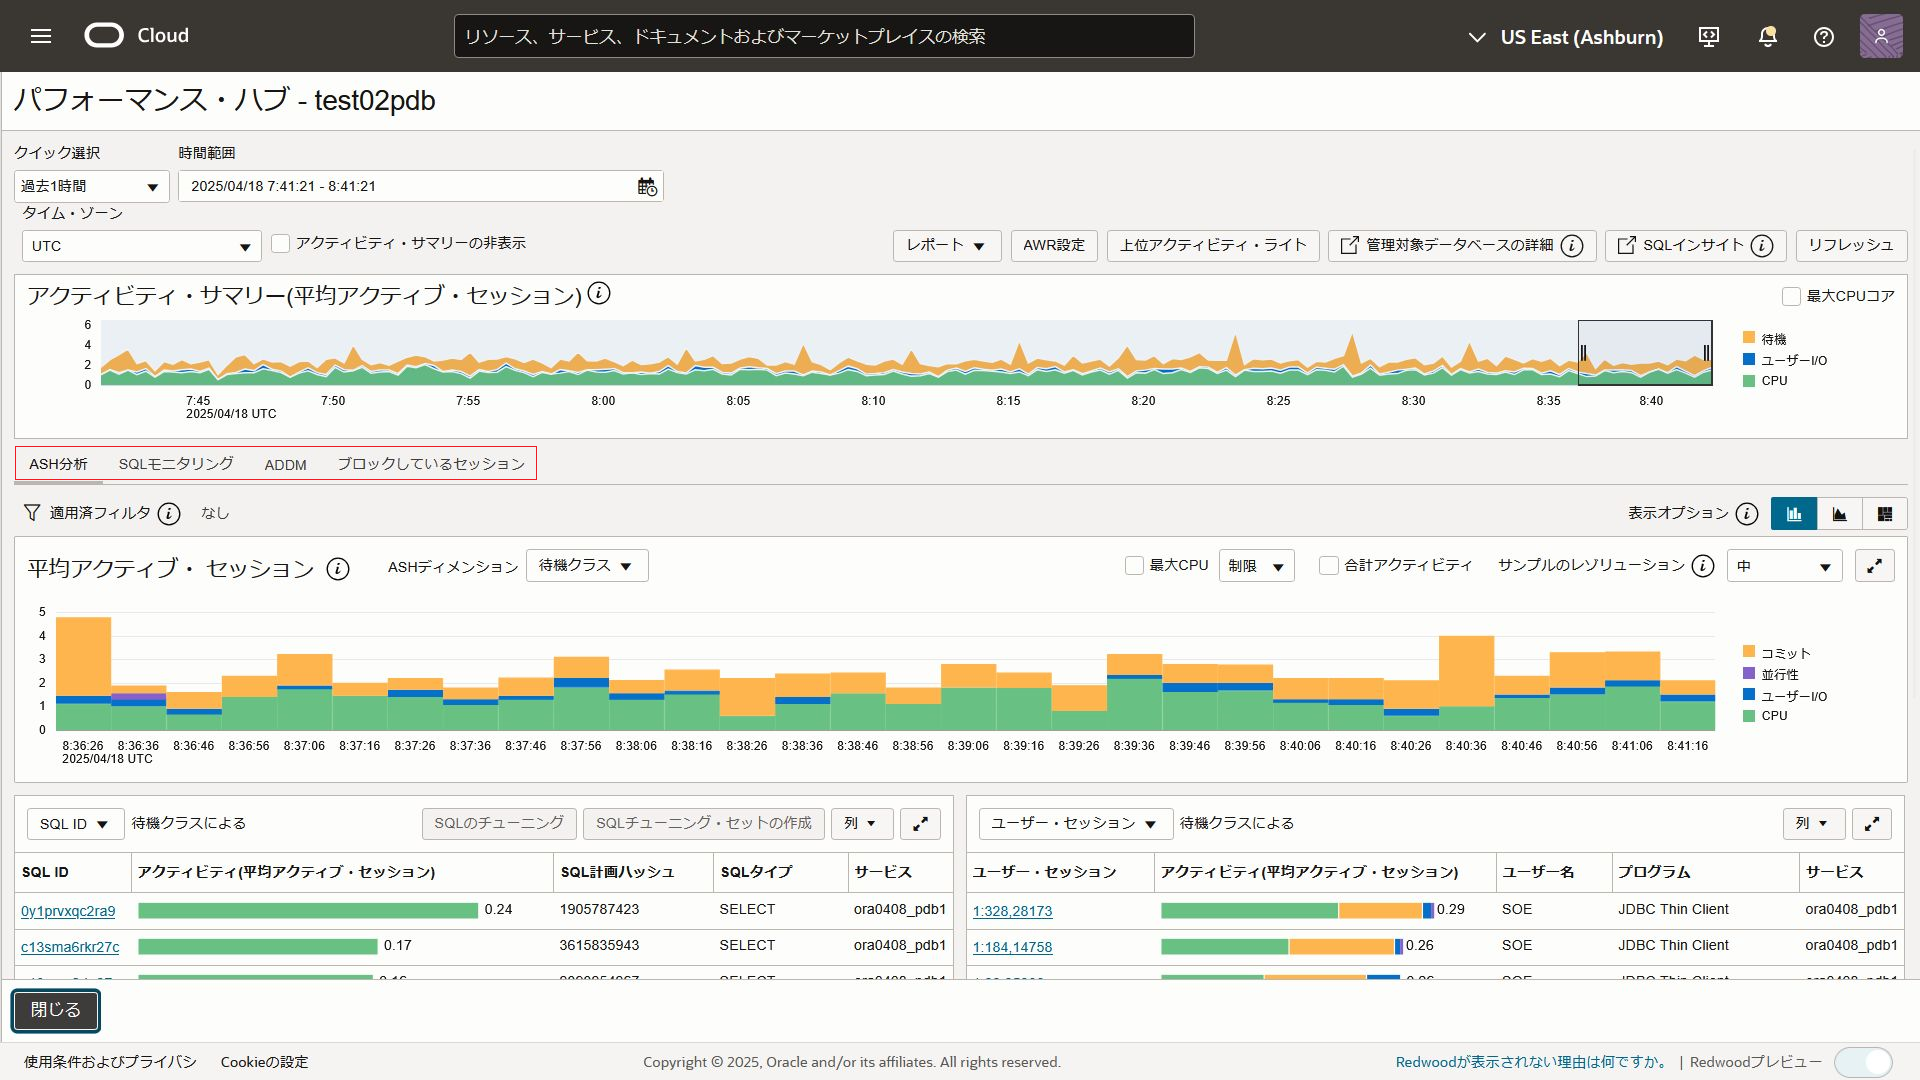Open the help question mark icon

click(x=1823, y=37)
